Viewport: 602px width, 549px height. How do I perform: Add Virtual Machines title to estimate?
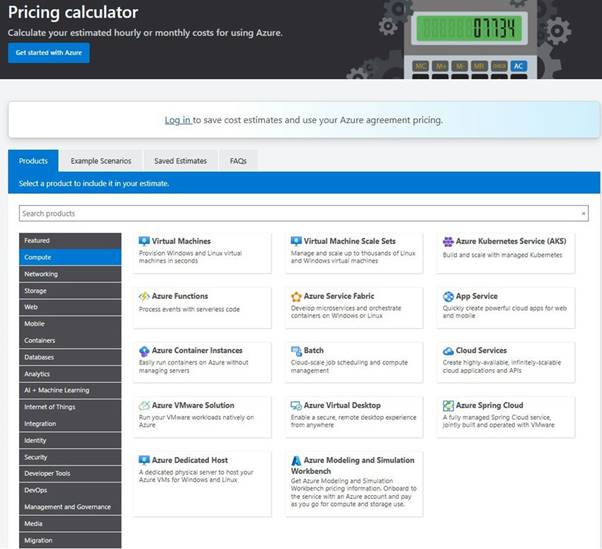(x=181, y=241)
